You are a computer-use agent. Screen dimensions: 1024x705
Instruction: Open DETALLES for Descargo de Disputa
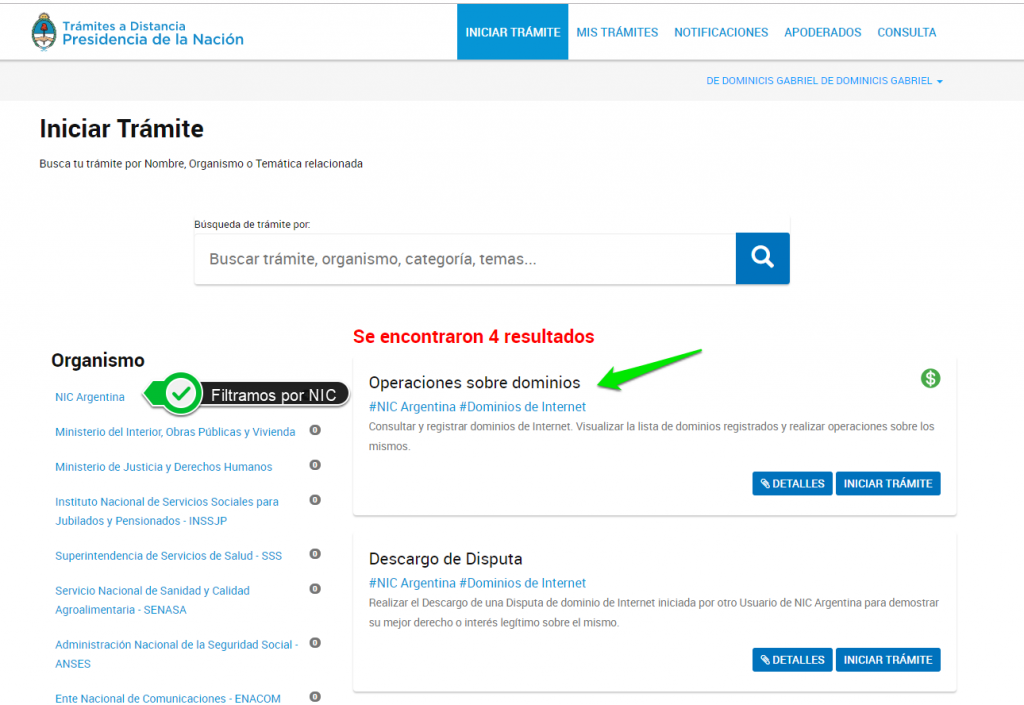(x=792, y=660)
